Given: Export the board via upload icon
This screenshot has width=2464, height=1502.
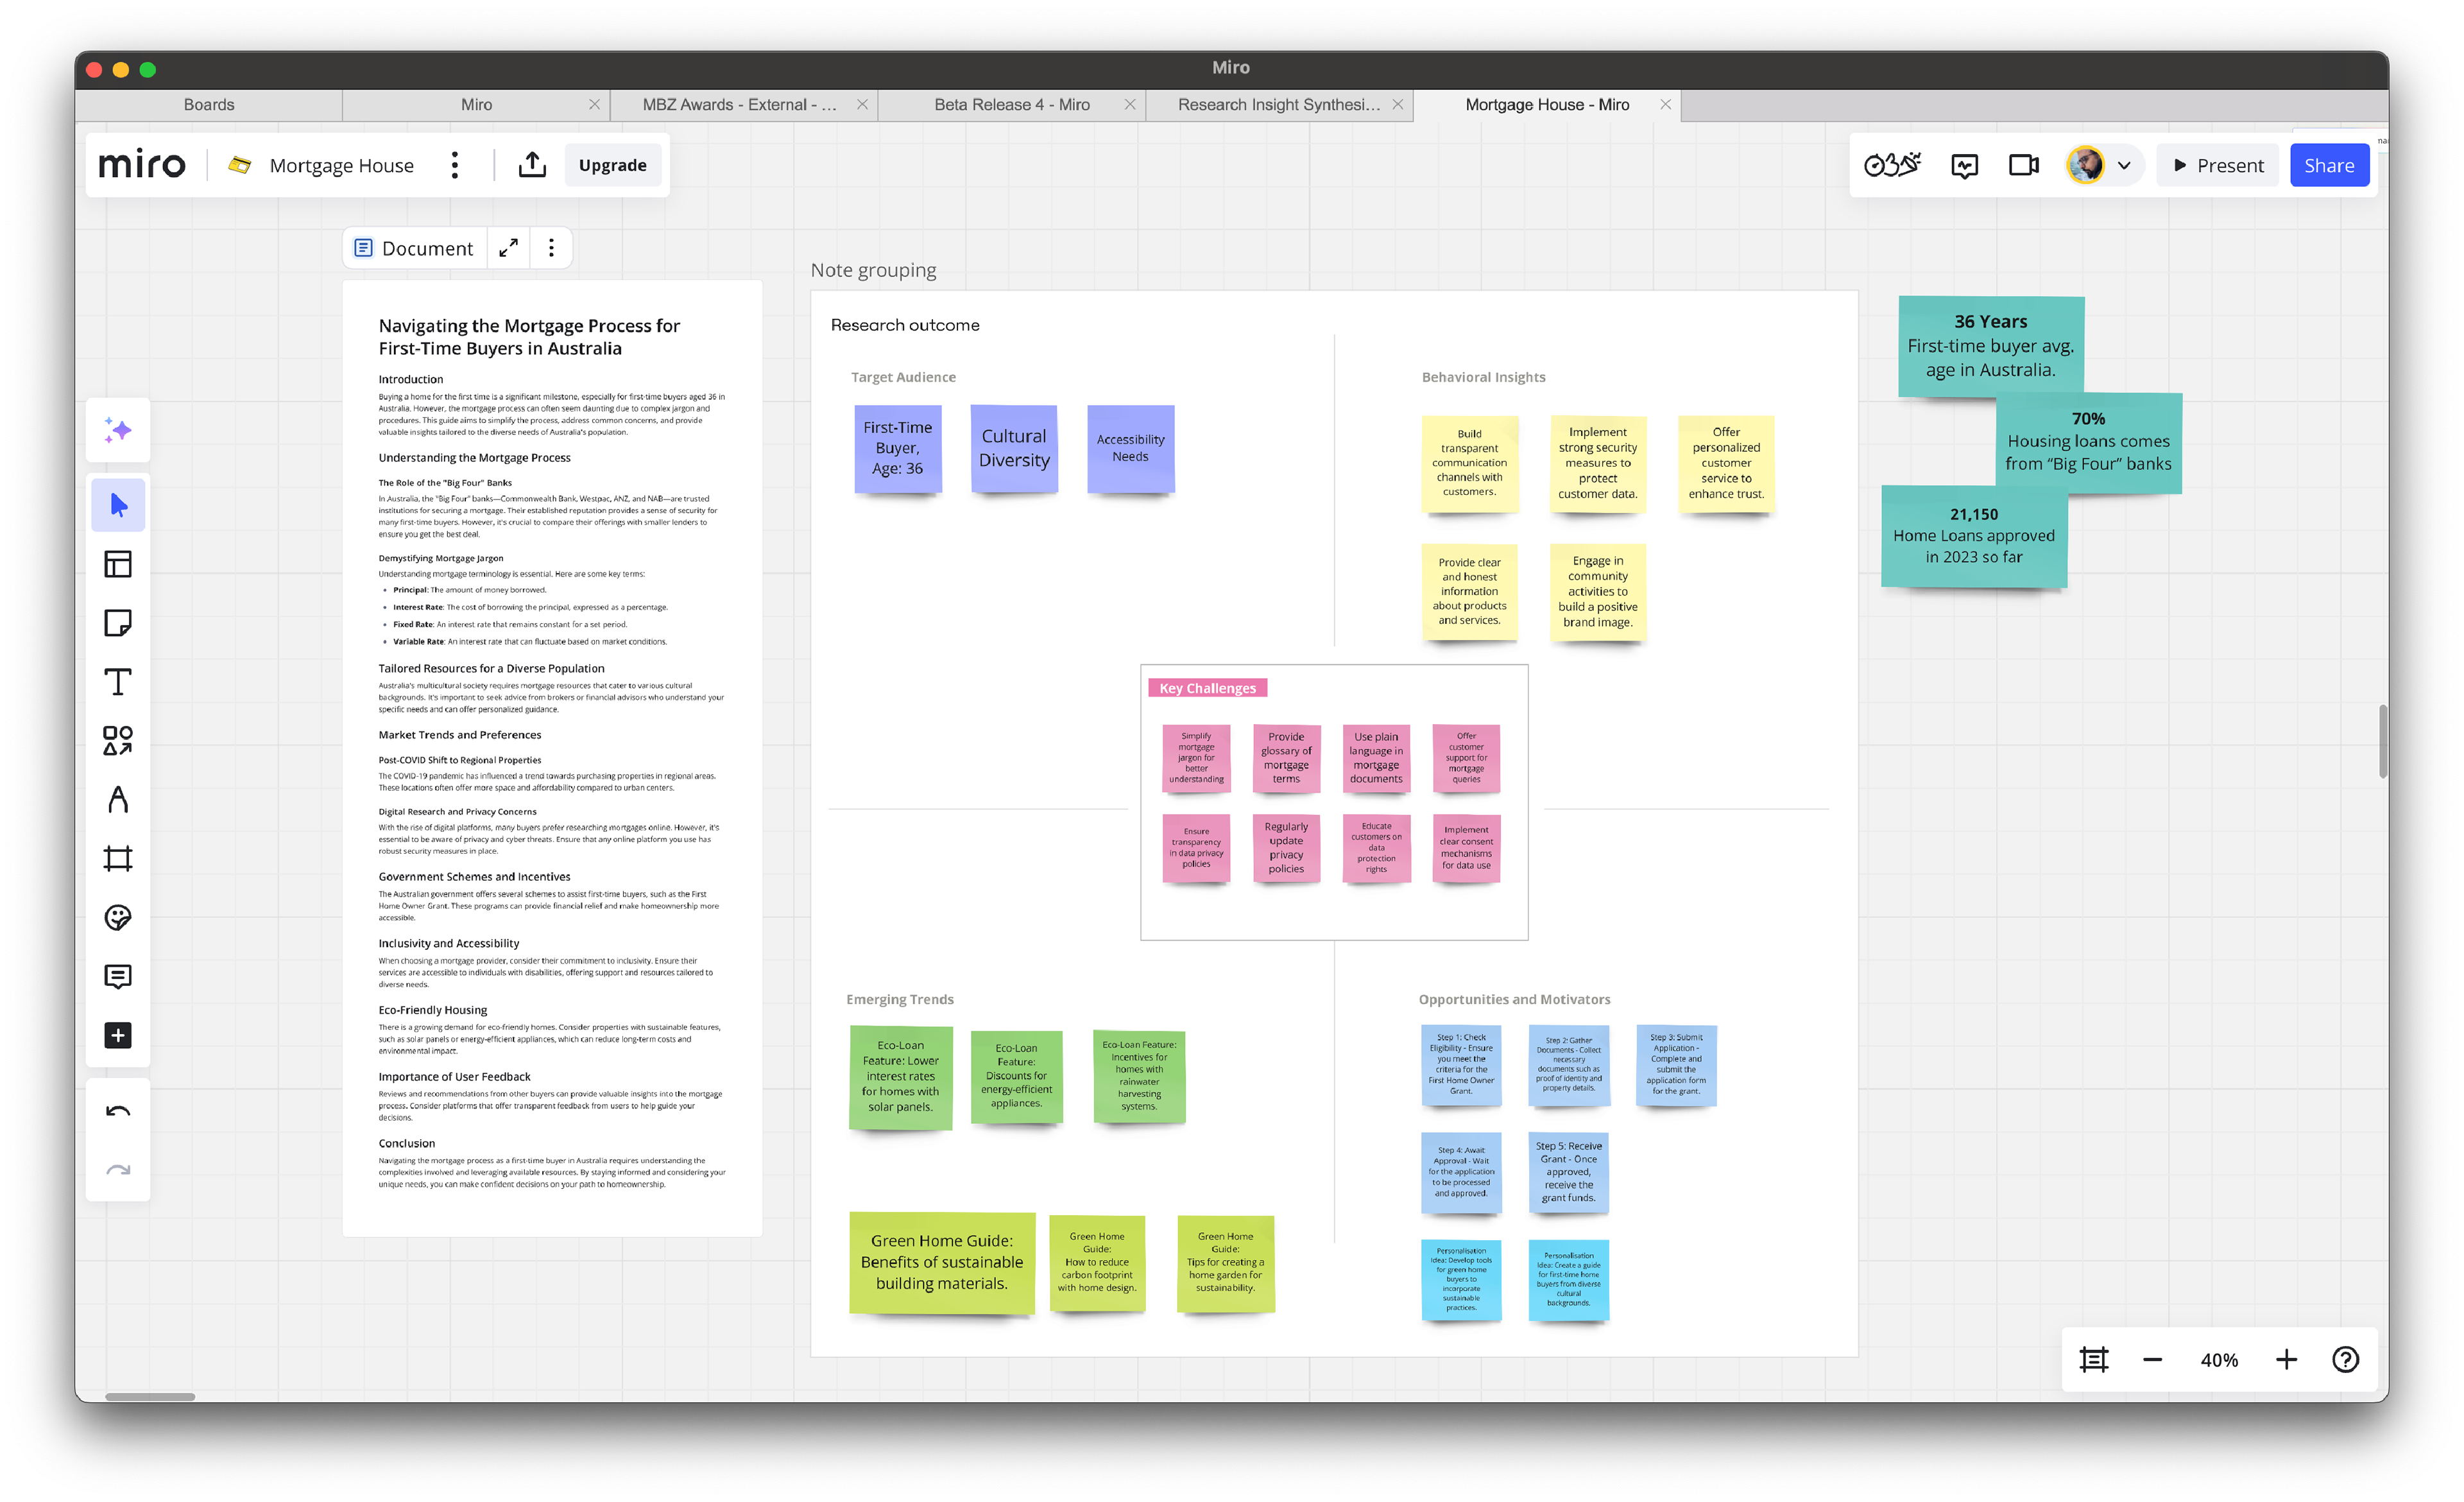Looking at the screenshot, I should (532, 165).
